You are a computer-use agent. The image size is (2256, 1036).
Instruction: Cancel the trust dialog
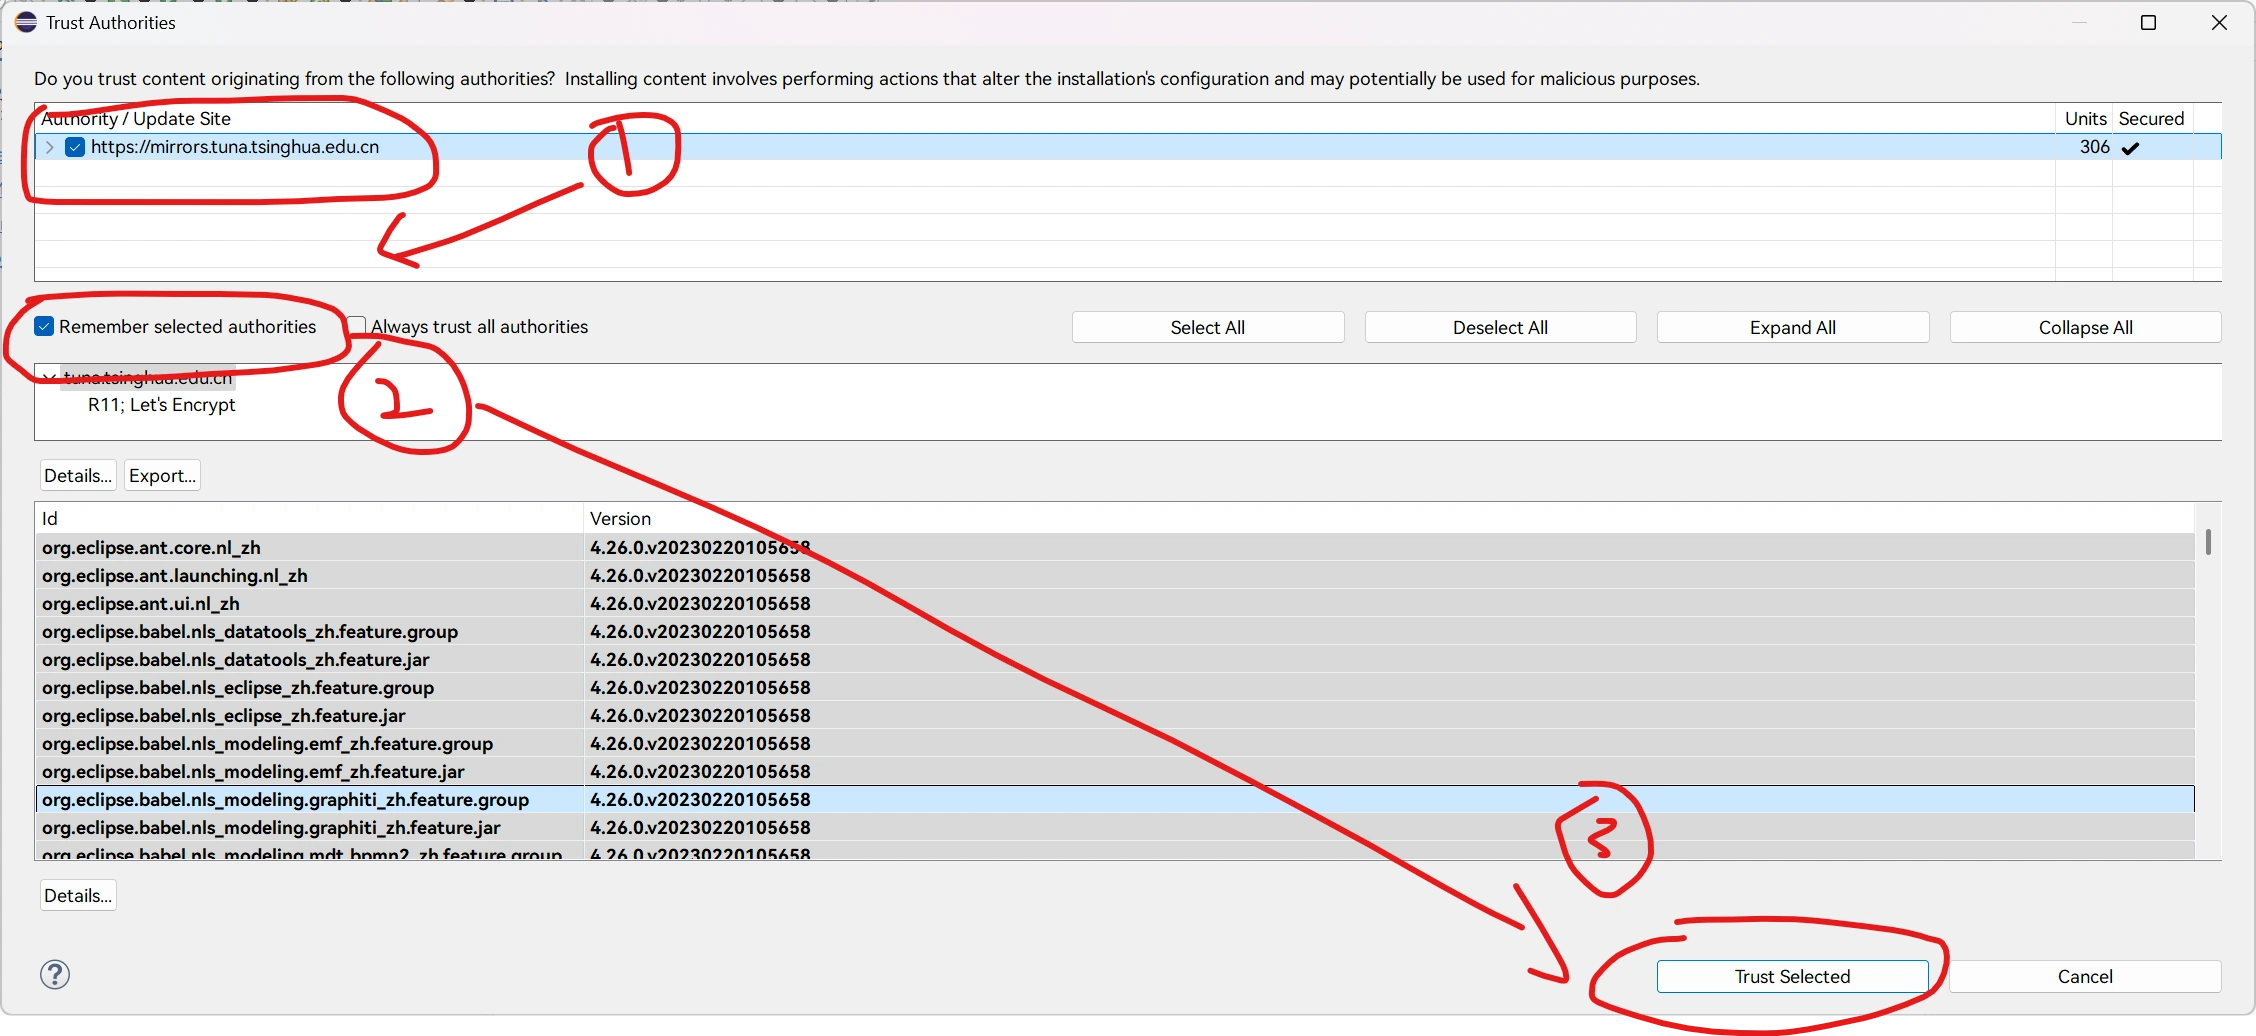point(2084,976)
